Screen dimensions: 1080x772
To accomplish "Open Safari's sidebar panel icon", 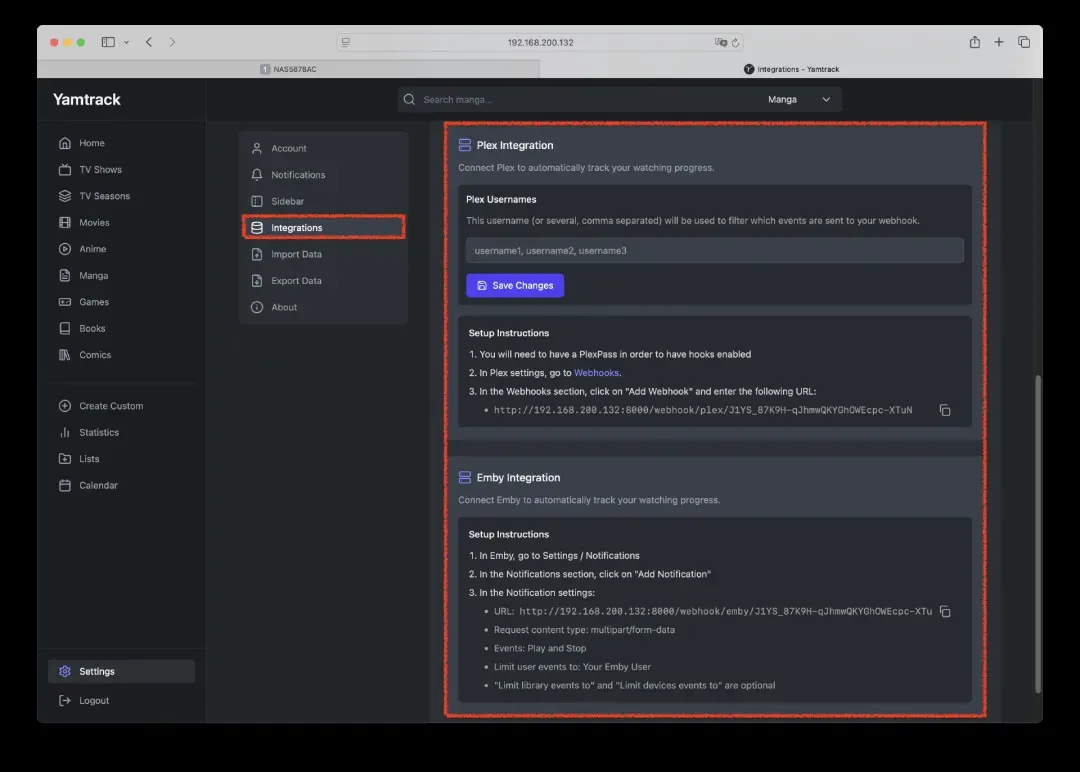I will click(x=108, y=42).
